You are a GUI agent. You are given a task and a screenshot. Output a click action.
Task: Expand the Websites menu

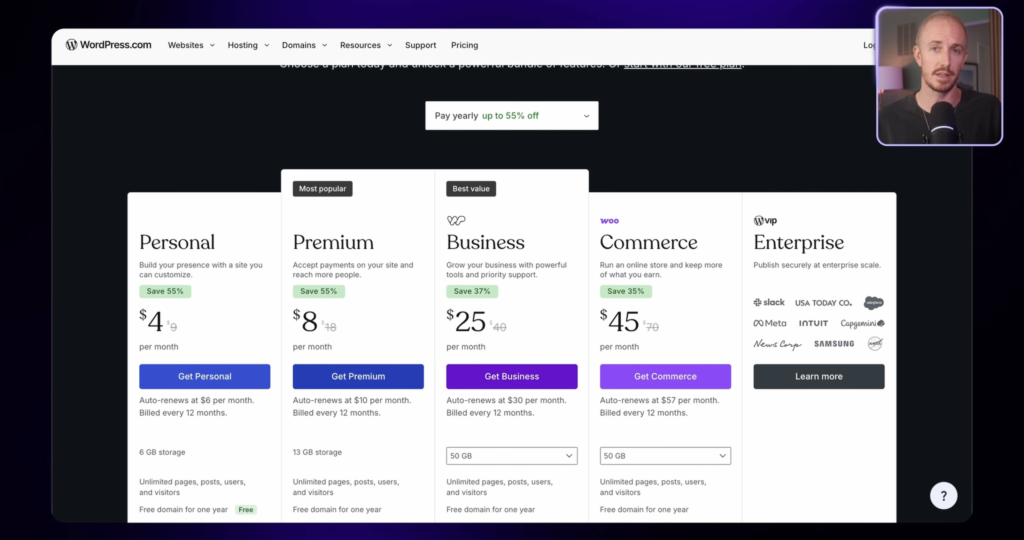[x=191, y=45]
